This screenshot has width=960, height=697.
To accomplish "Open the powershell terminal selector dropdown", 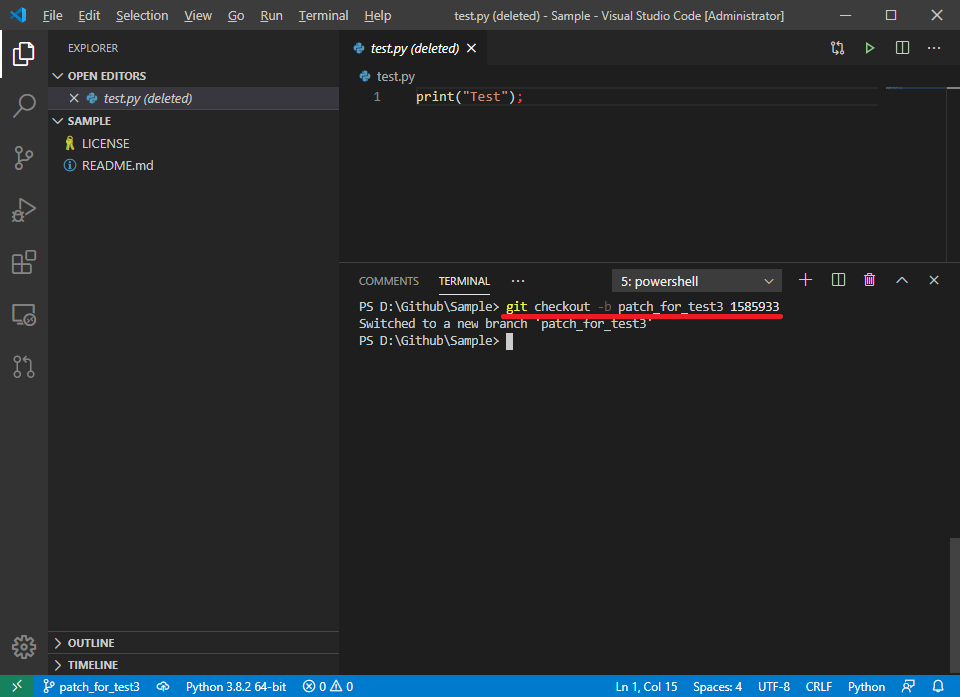I will [697, 281].
